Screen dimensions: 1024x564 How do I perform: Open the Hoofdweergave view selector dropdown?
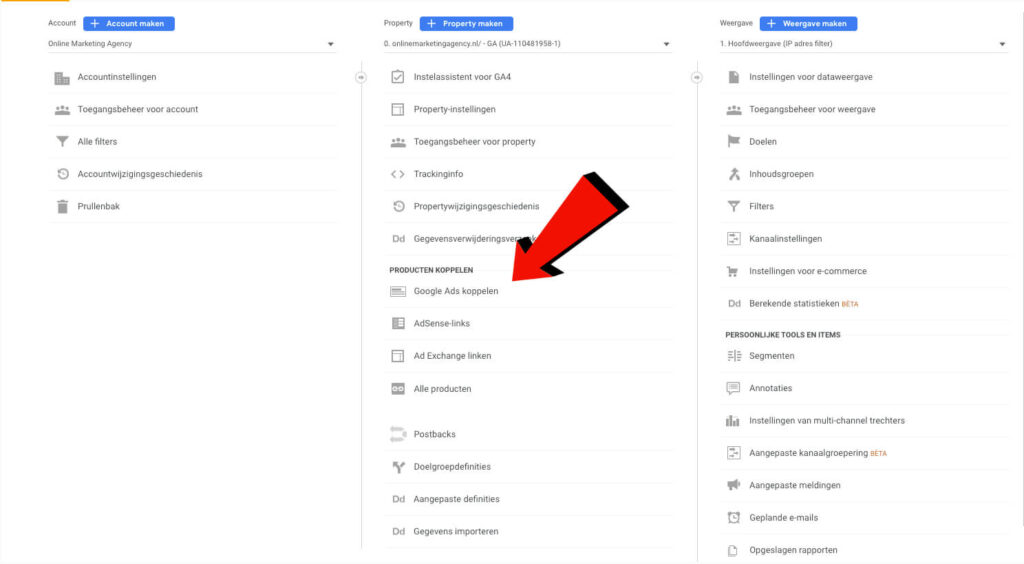tap(863, 44)
